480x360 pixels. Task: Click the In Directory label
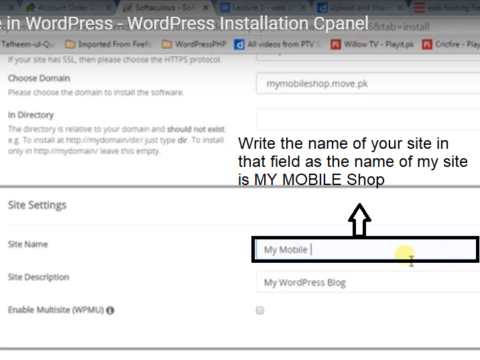tap(31, 115)
